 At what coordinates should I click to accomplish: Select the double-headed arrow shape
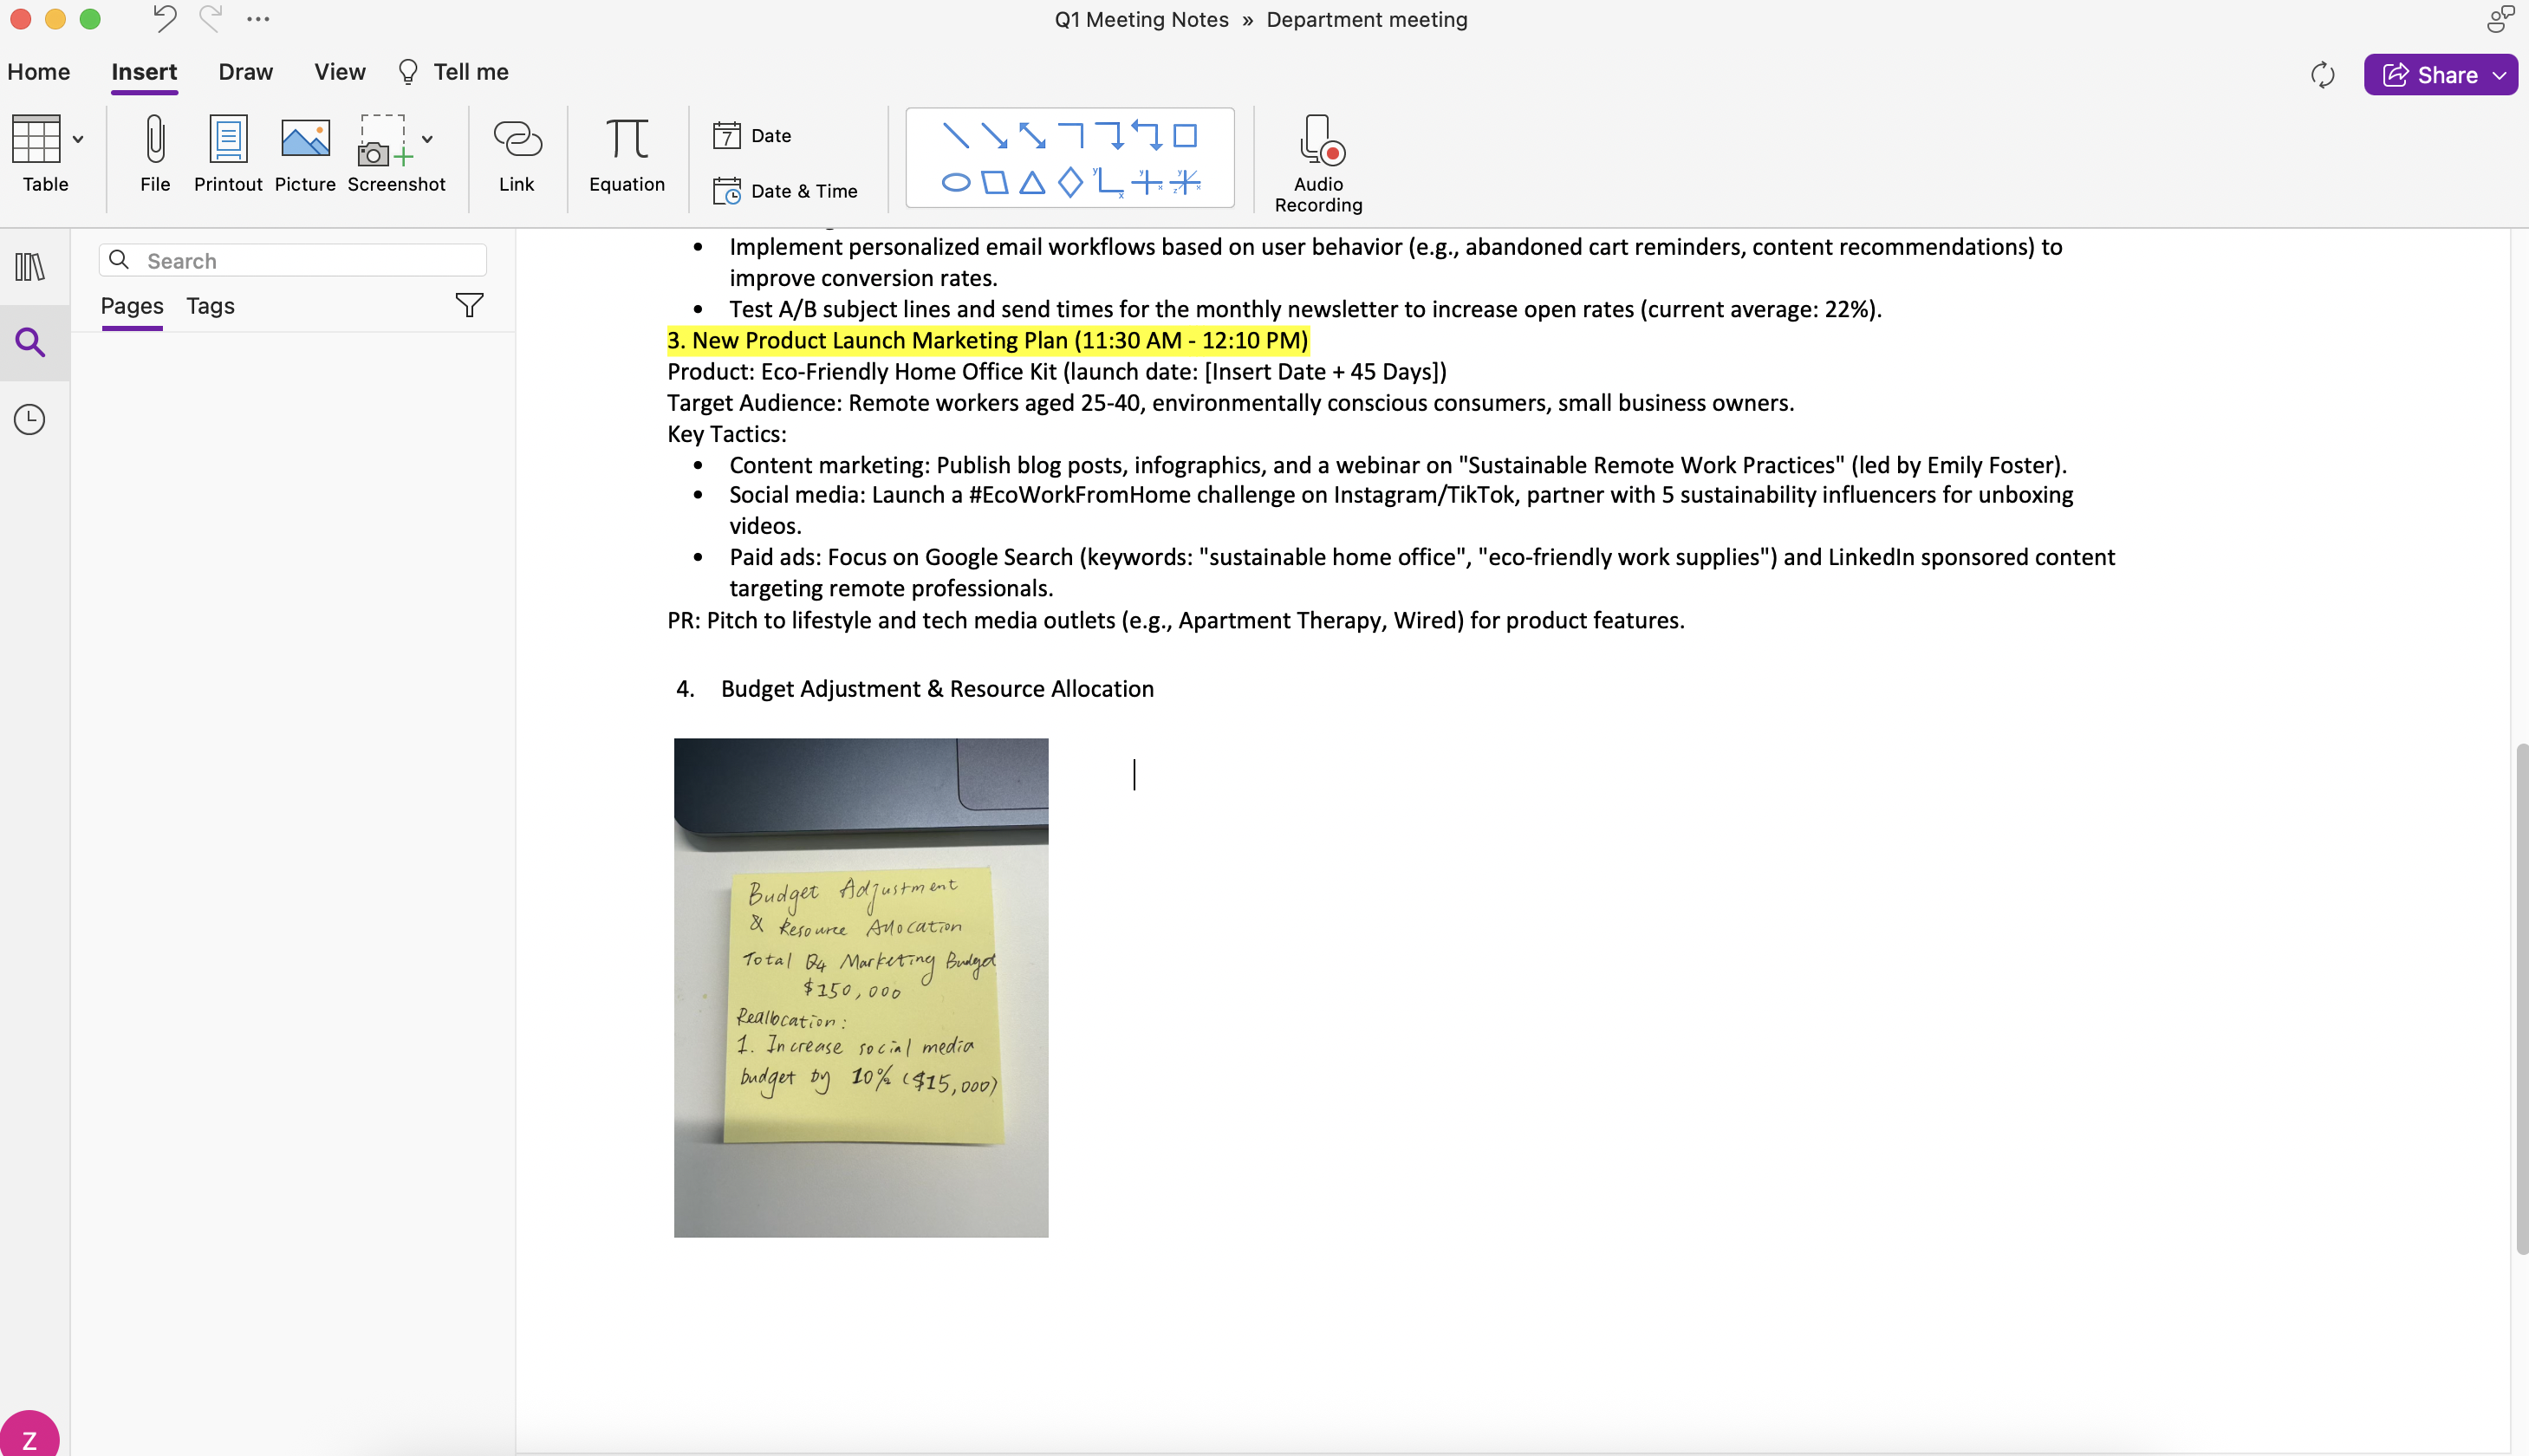point(1032,135)
